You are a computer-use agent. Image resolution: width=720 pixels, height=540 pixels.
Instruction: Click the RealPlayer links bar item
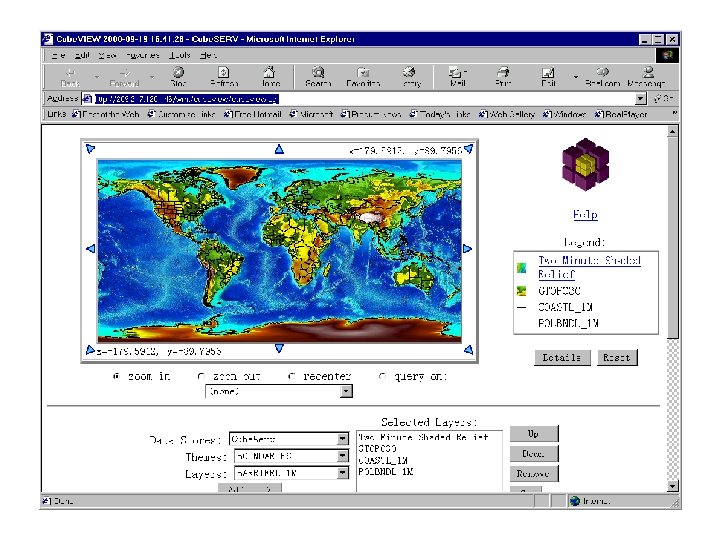click(621, 114)
